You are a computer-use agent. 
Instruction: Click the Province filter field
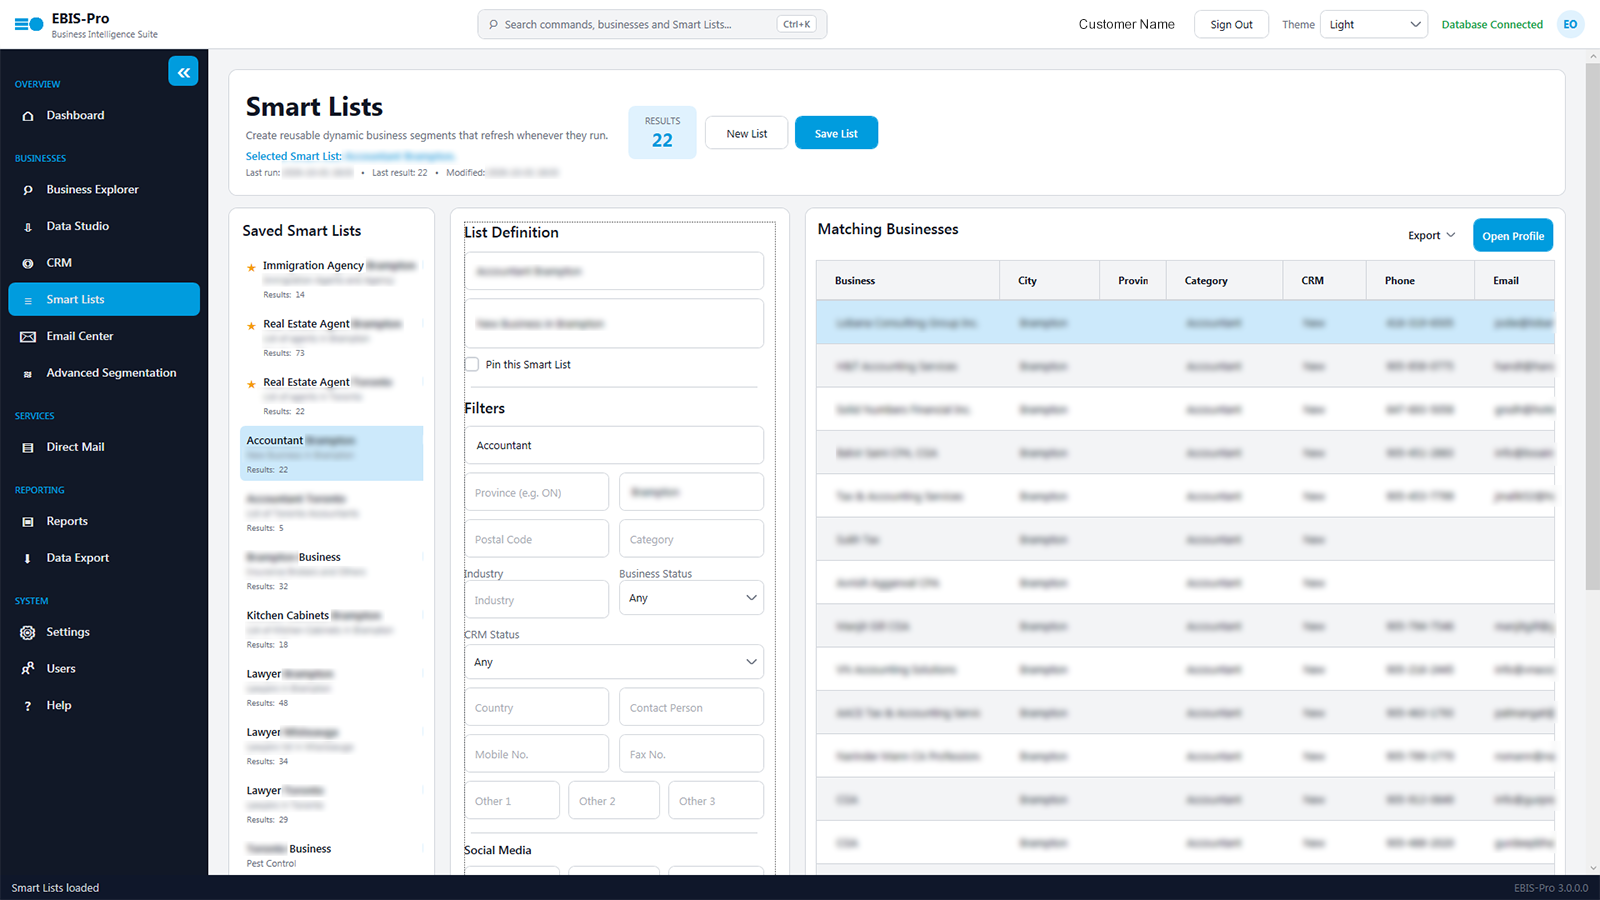[x=536, y=492]
